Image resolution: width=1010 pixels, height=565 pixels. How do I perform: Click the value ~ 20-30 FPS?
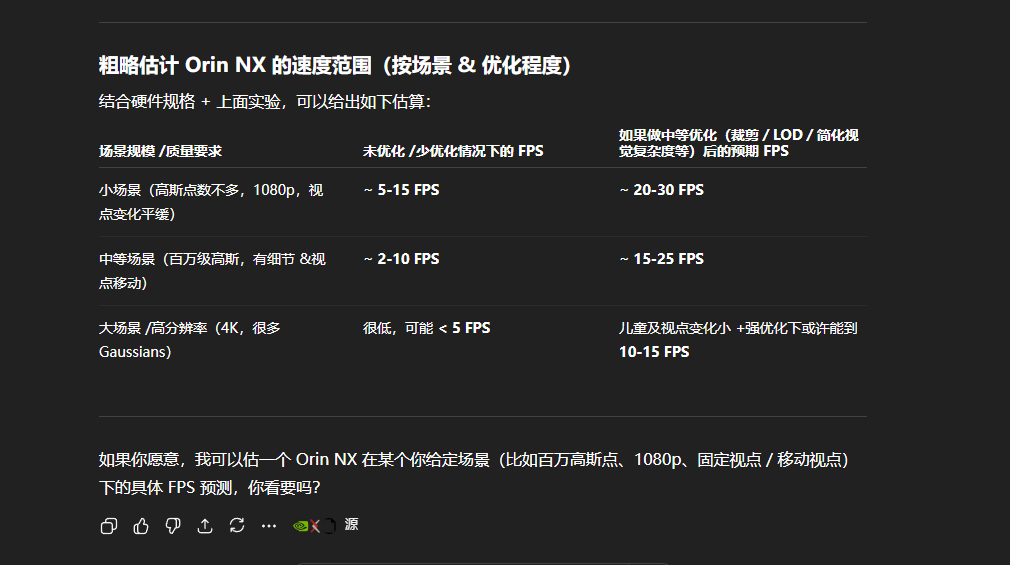662,190
